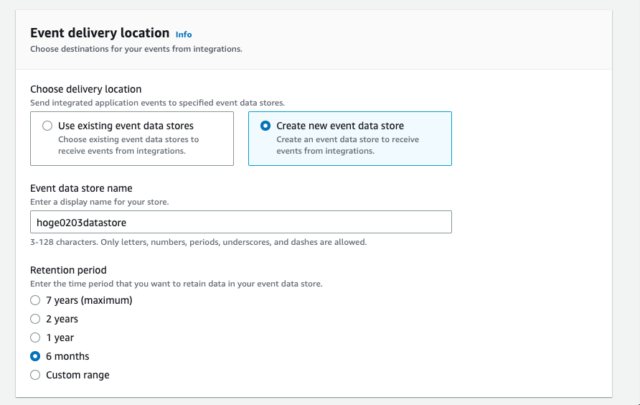Screen dimensions: 640x405
Task: Click the 'Event data store name' field label
Action: 81,188
